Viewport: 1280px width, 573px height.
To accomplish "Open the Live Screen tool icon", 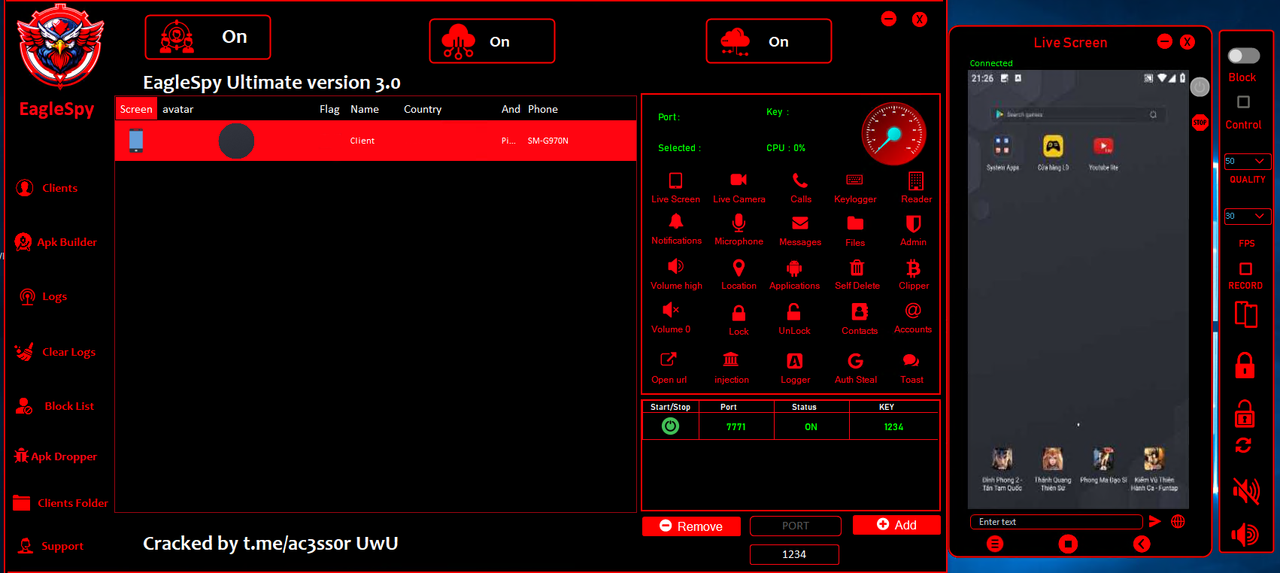I will click(676, 181).
